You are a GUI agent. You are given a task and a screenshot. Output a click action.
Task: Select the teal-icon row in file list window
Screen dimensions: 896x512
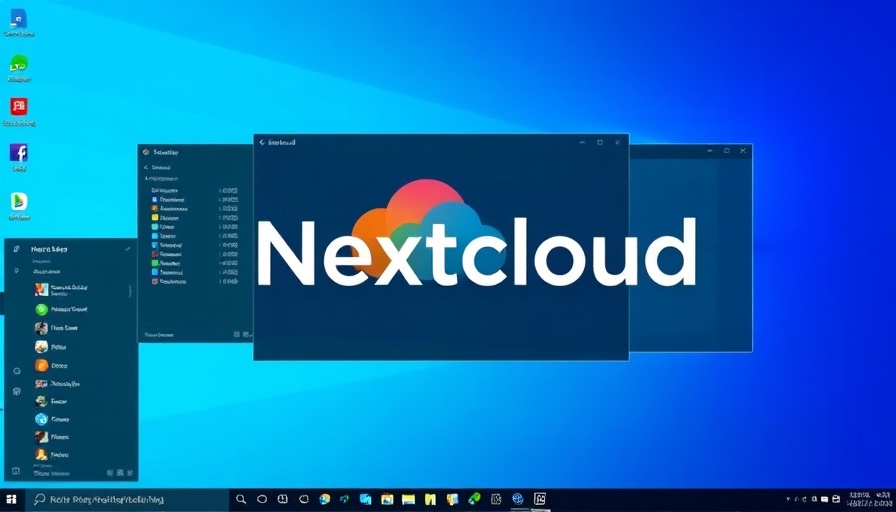click(195, 227)
